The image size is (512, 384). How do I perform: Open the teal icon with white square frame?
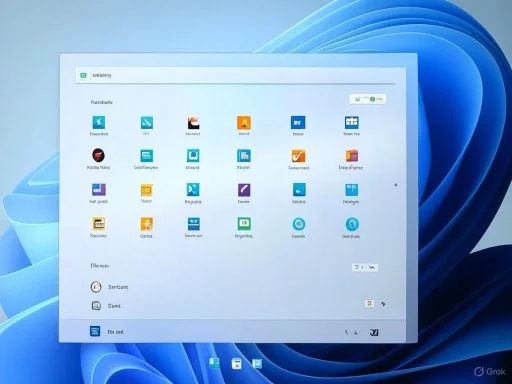(x=193, y=156)
